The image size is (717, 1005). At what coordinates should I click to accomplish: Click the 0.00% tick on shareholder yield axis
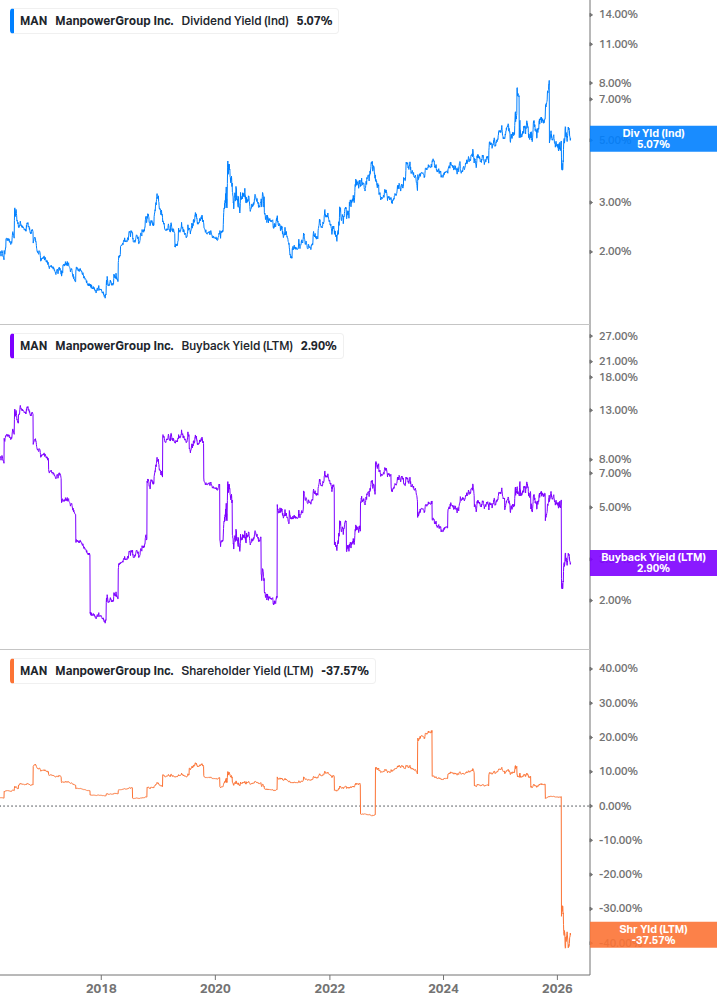tap(615, 806)
